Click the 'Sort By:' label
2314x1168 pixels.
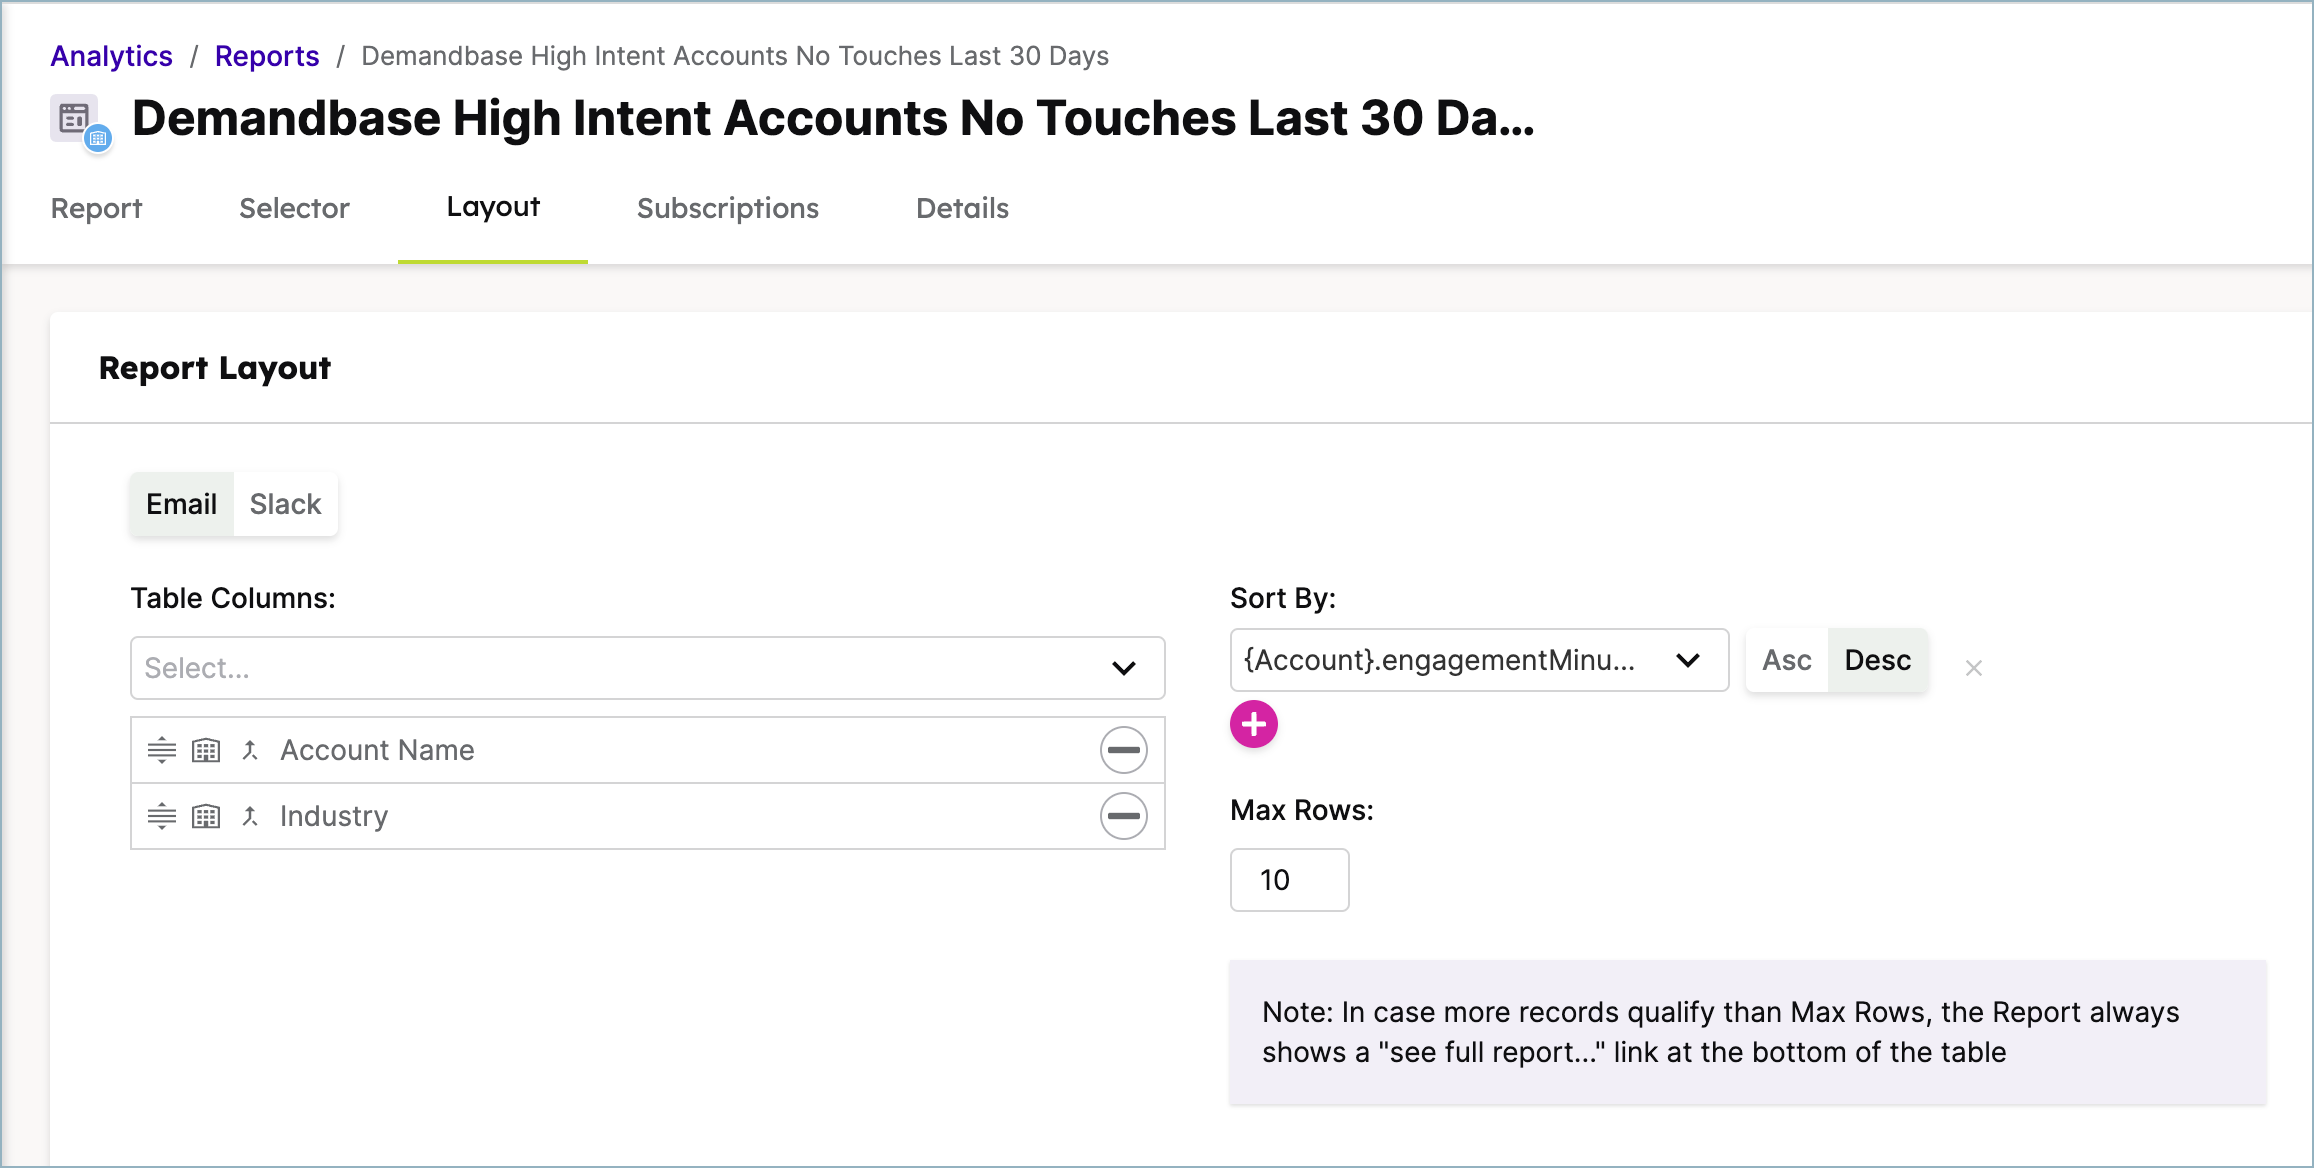pyautogui.click(x=1283, y=598)
